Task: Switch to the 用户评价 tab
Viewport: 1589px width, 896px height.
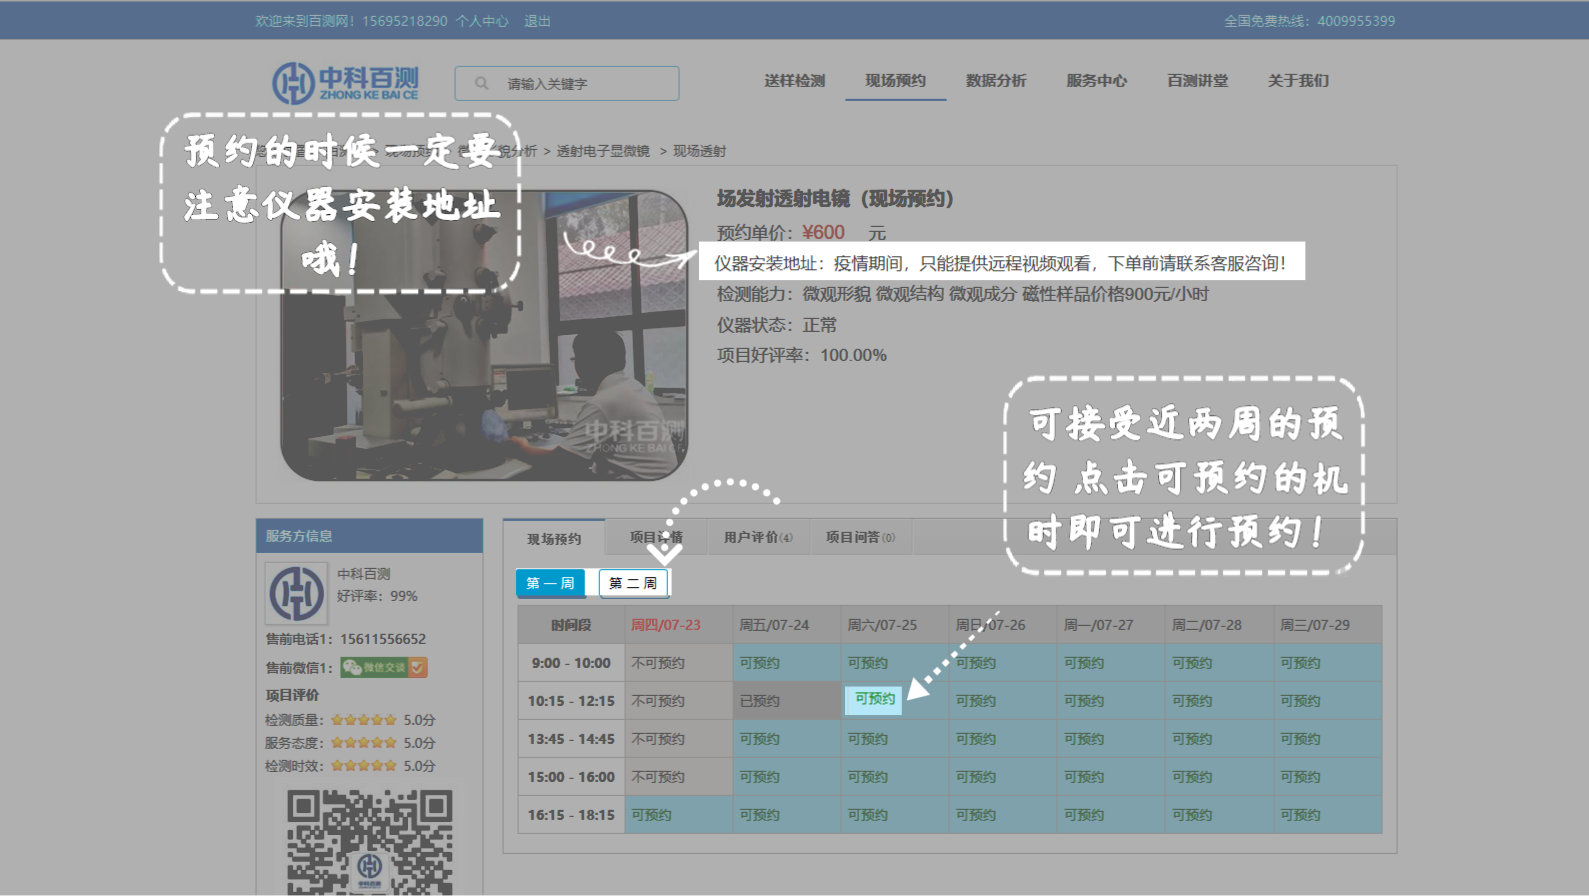Action: (x=757, y=538)
